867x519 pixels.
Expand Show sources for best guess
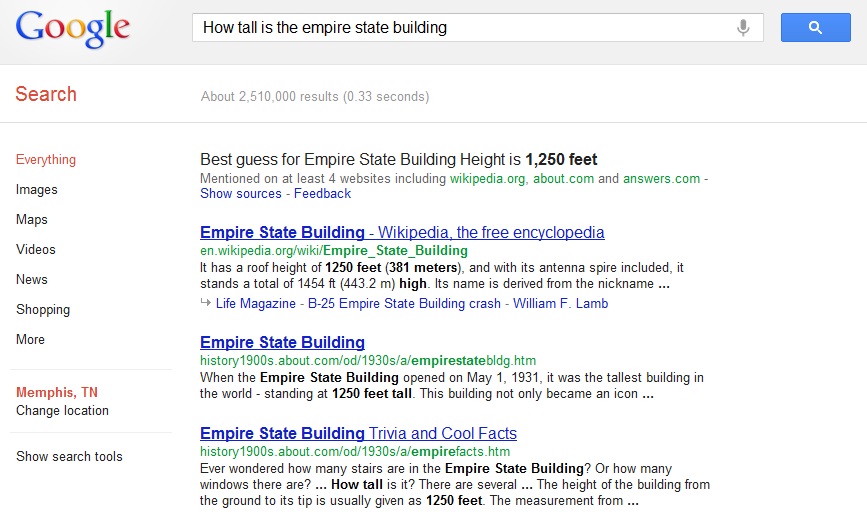[x=241, y=194]
